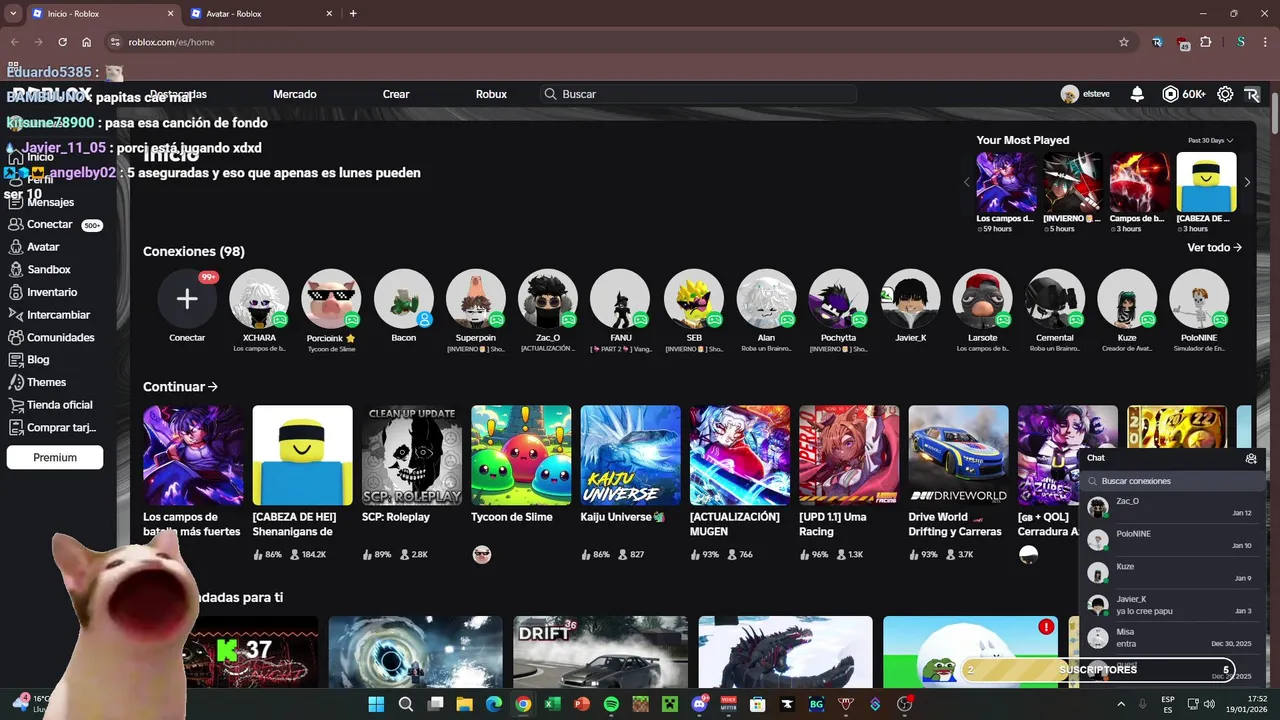
Task: Open Comprar tarjetas sidebar item
Action: 52,428
